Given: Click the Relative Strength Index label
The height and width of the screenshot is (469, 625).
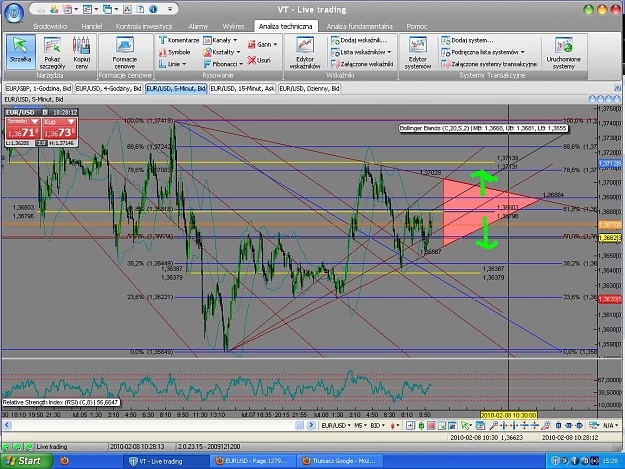Looking at the screenshot, I should tap(61, 402).
